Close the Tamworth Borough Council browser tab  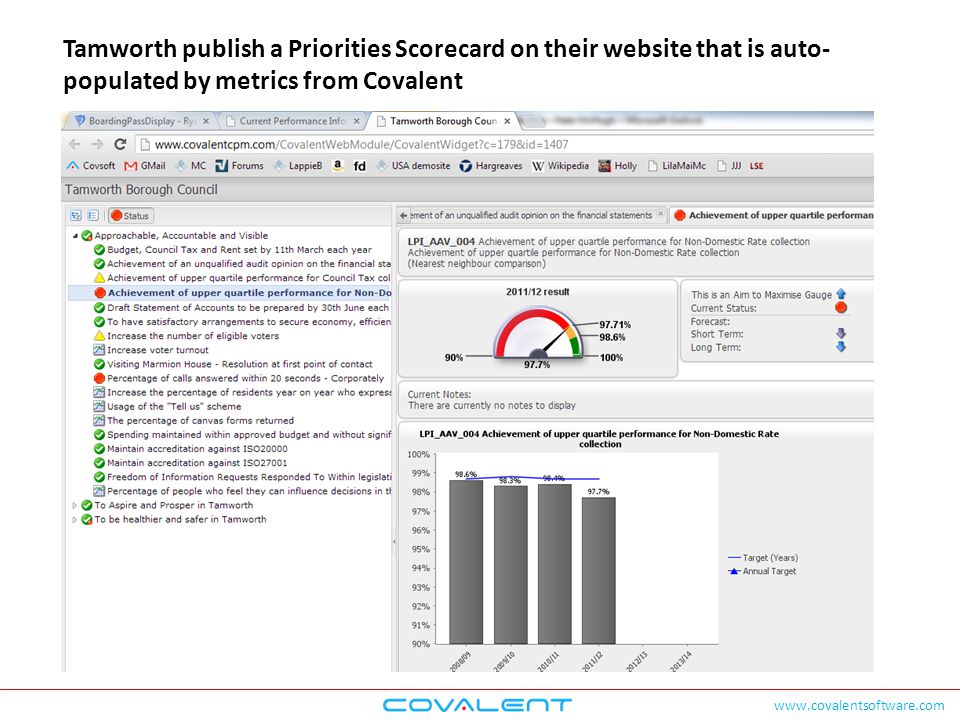pyautogui.click(x=507, y=121)
